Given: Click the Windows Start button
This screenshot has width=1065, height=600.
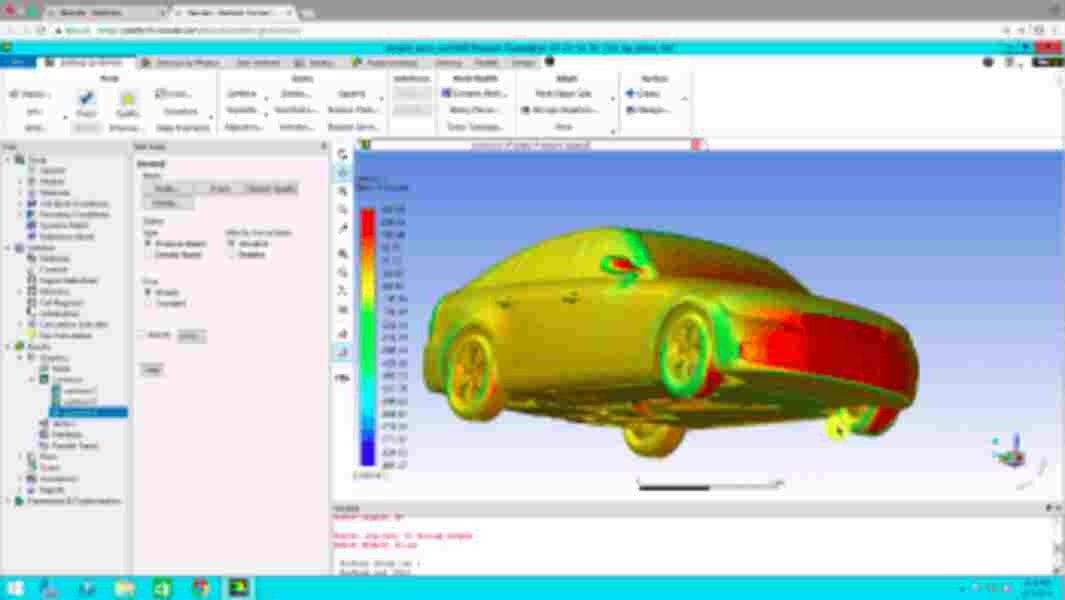Looking at the screenshot, I should pyautogui.click(x=15, y=588).
